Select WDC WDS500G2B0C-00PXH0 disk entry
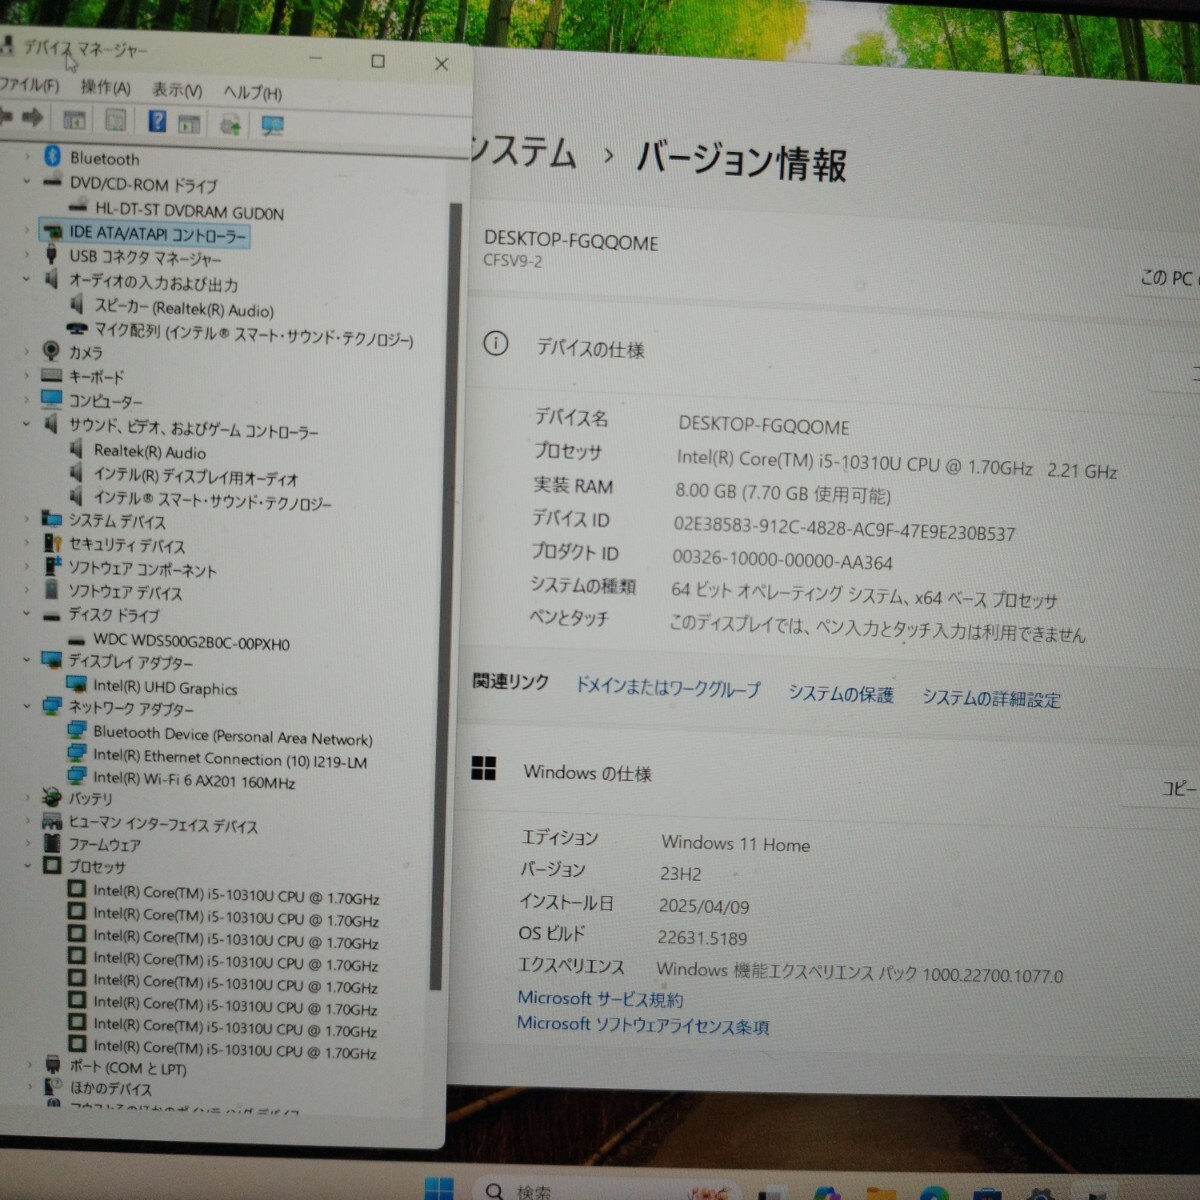Screen dimensions: 1200x1200 (191, 642)
